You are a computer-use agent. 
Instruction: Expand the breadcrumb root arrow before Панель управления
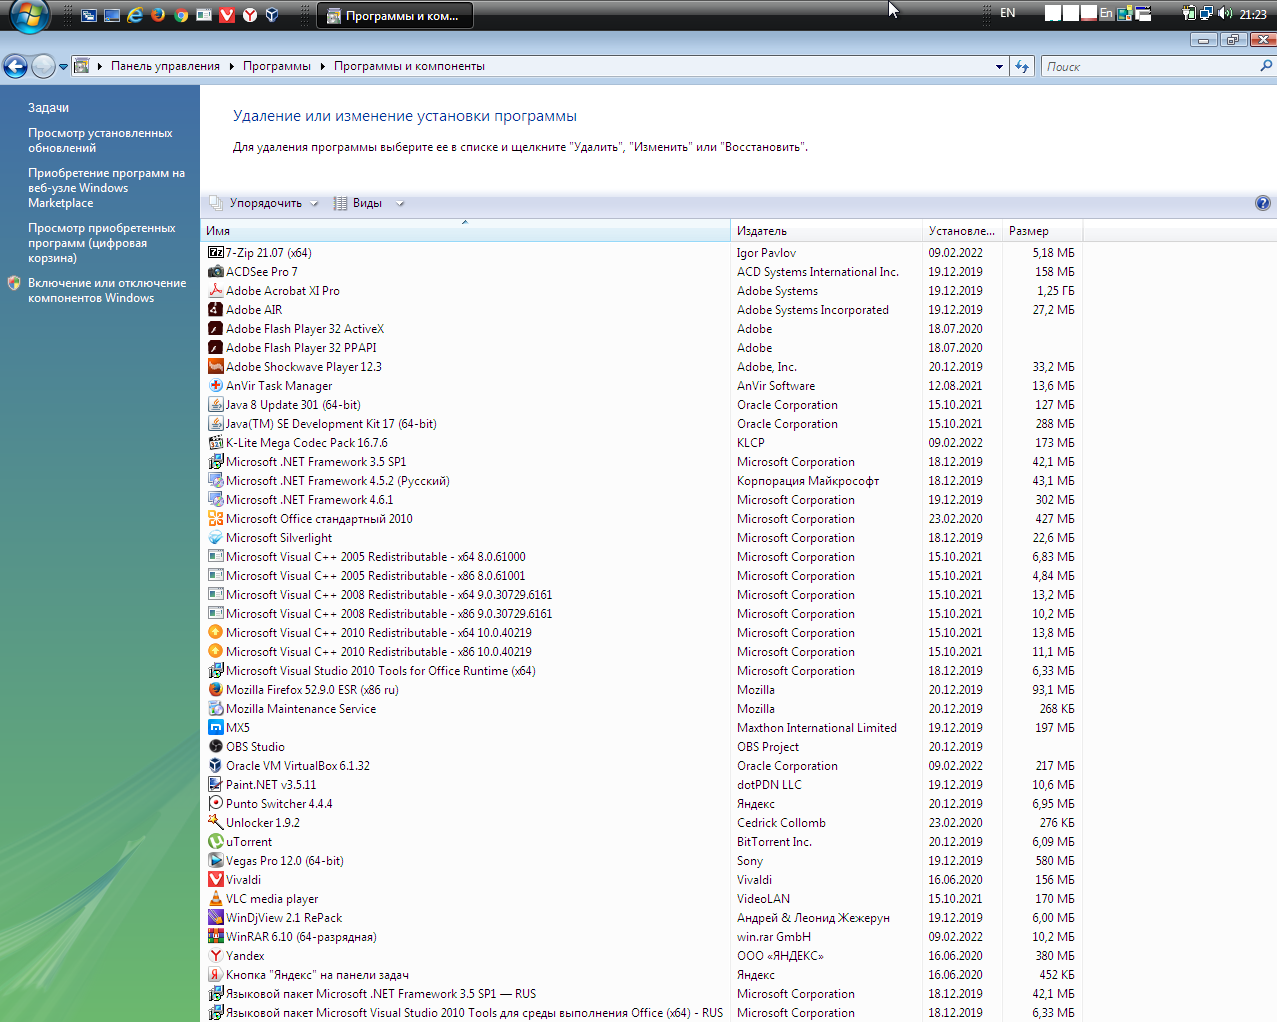100,66
